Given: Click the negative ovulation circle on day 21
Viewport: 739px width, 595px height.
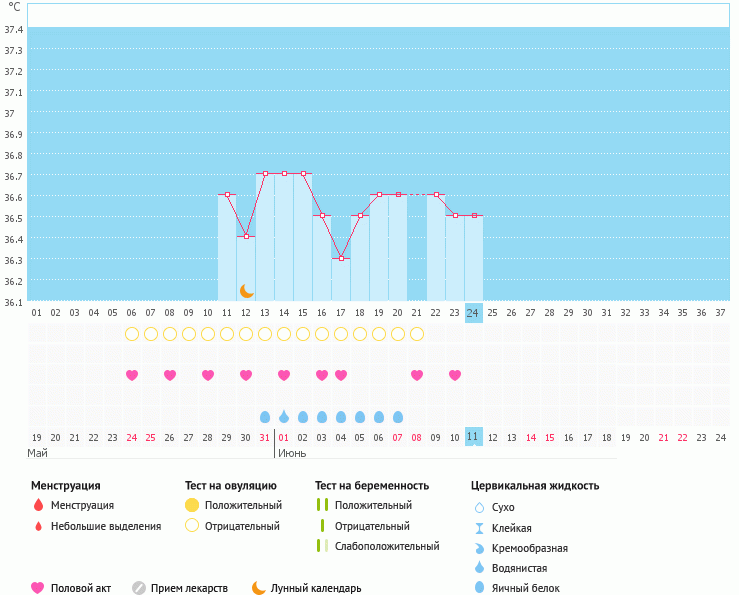Looking at the screenshot, I should tap(417, 333).
